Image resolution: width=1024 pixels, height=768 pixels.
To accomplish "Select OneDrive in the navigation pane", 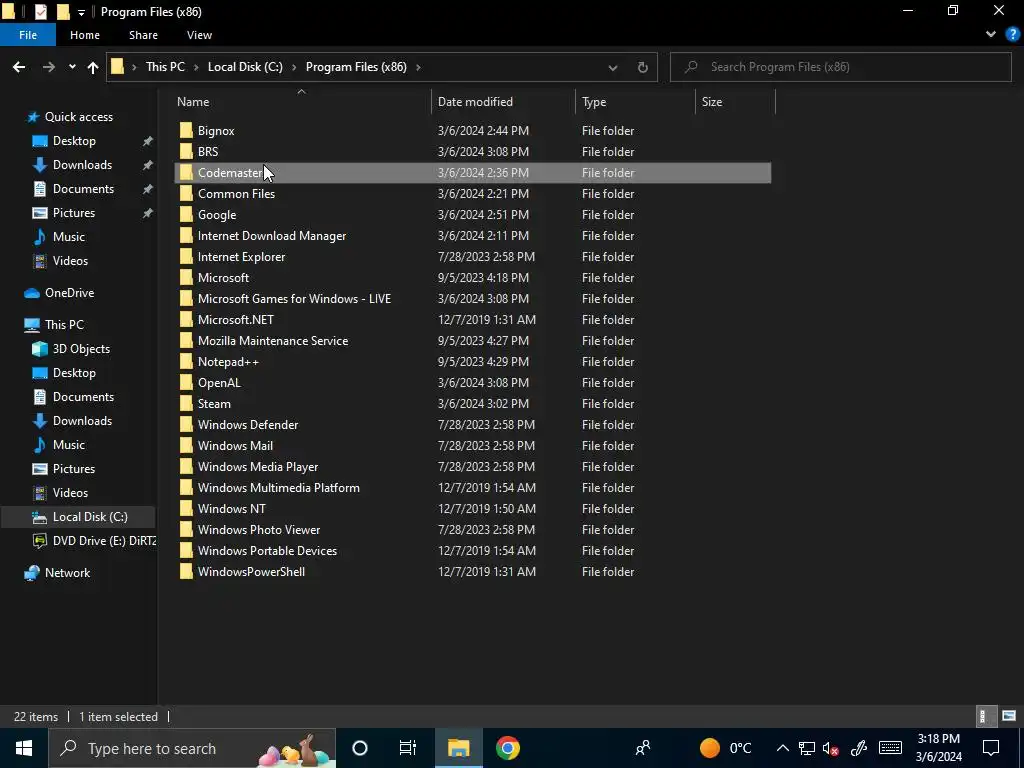I will (x=69, y=293).
